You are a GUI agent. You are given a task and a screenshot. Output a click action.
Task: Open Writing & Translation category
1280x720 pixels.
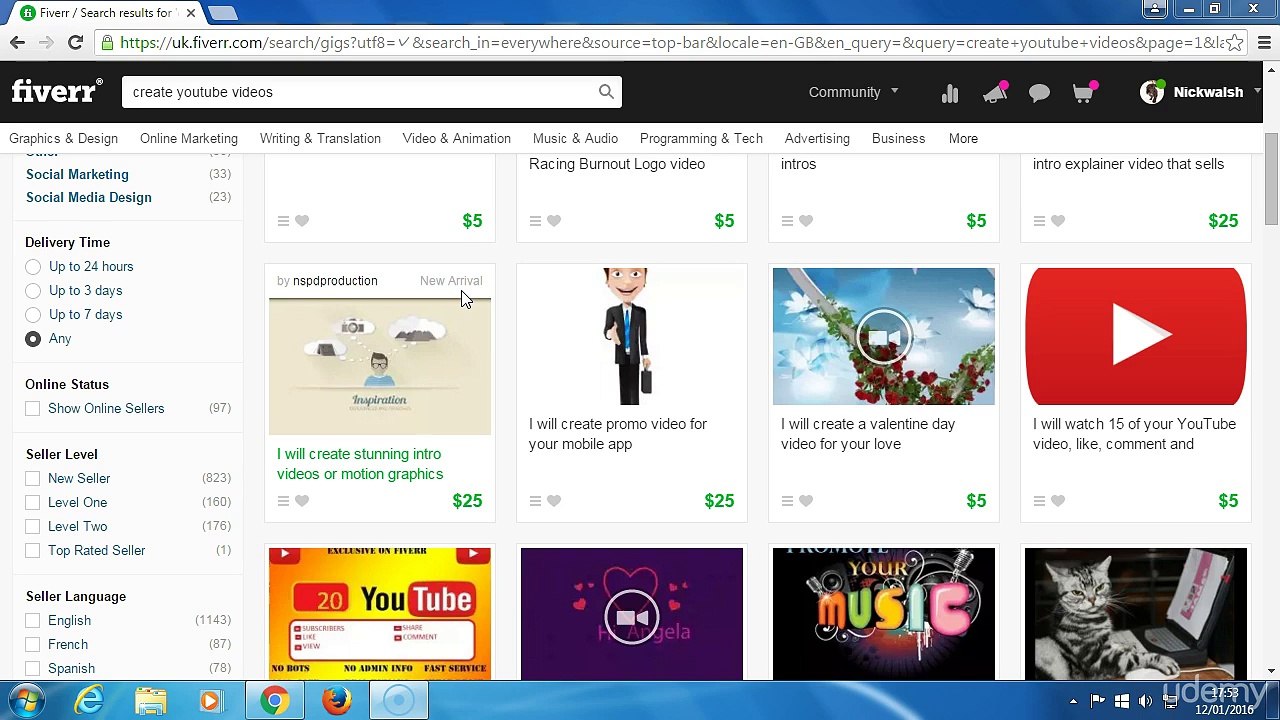(x=320, y=139)
